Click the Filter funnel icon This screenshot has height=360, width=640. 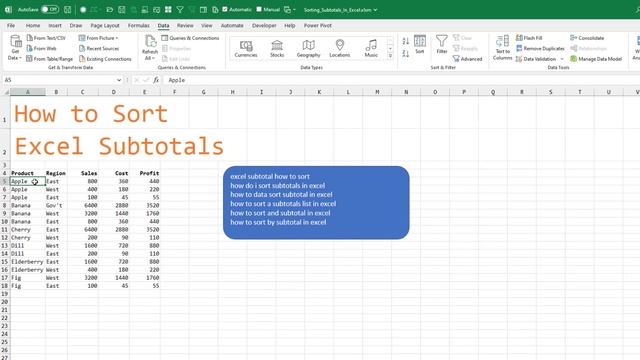click(x=442, y=41)
